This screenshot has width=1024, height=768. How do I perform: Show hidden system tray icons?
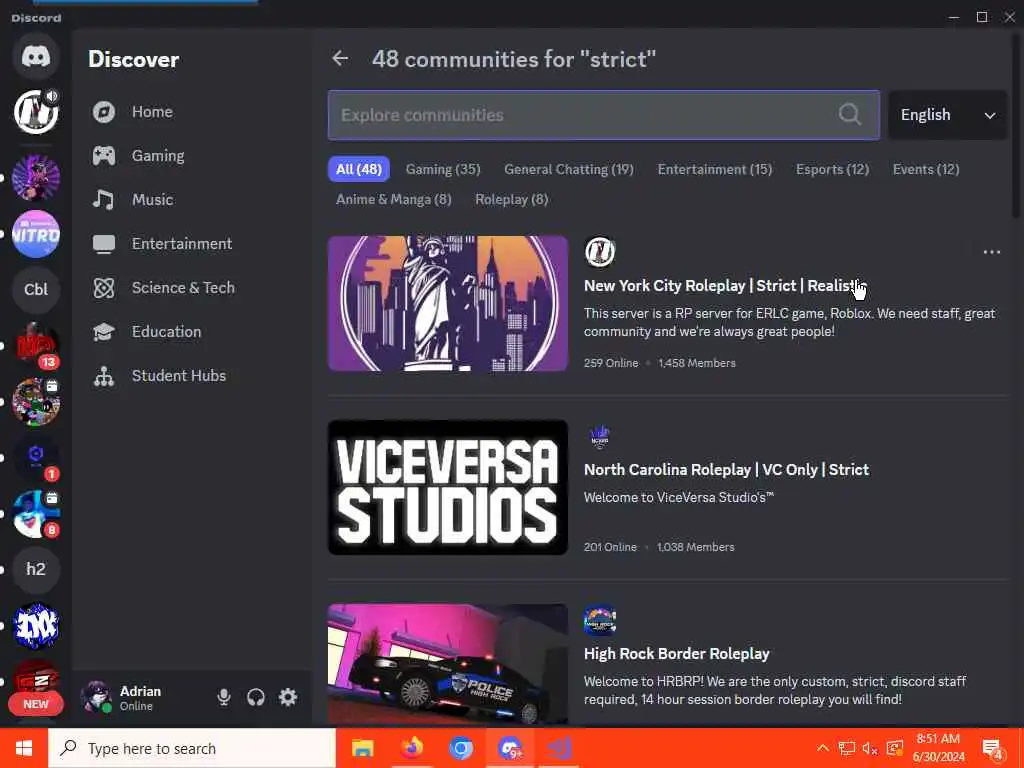click(823, 748)
